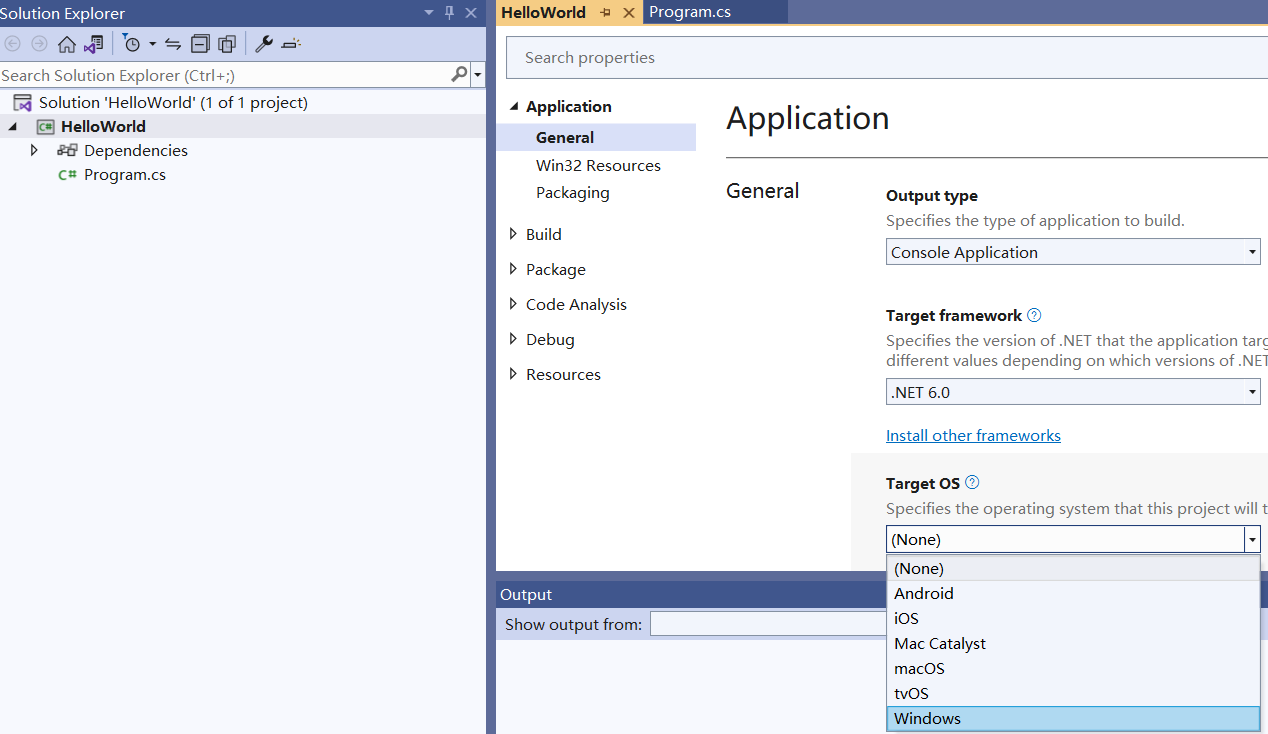Switch to the HelloWorld properties tab
Image resolution: width=1268 pixels, height=734 pixels.
543,12
